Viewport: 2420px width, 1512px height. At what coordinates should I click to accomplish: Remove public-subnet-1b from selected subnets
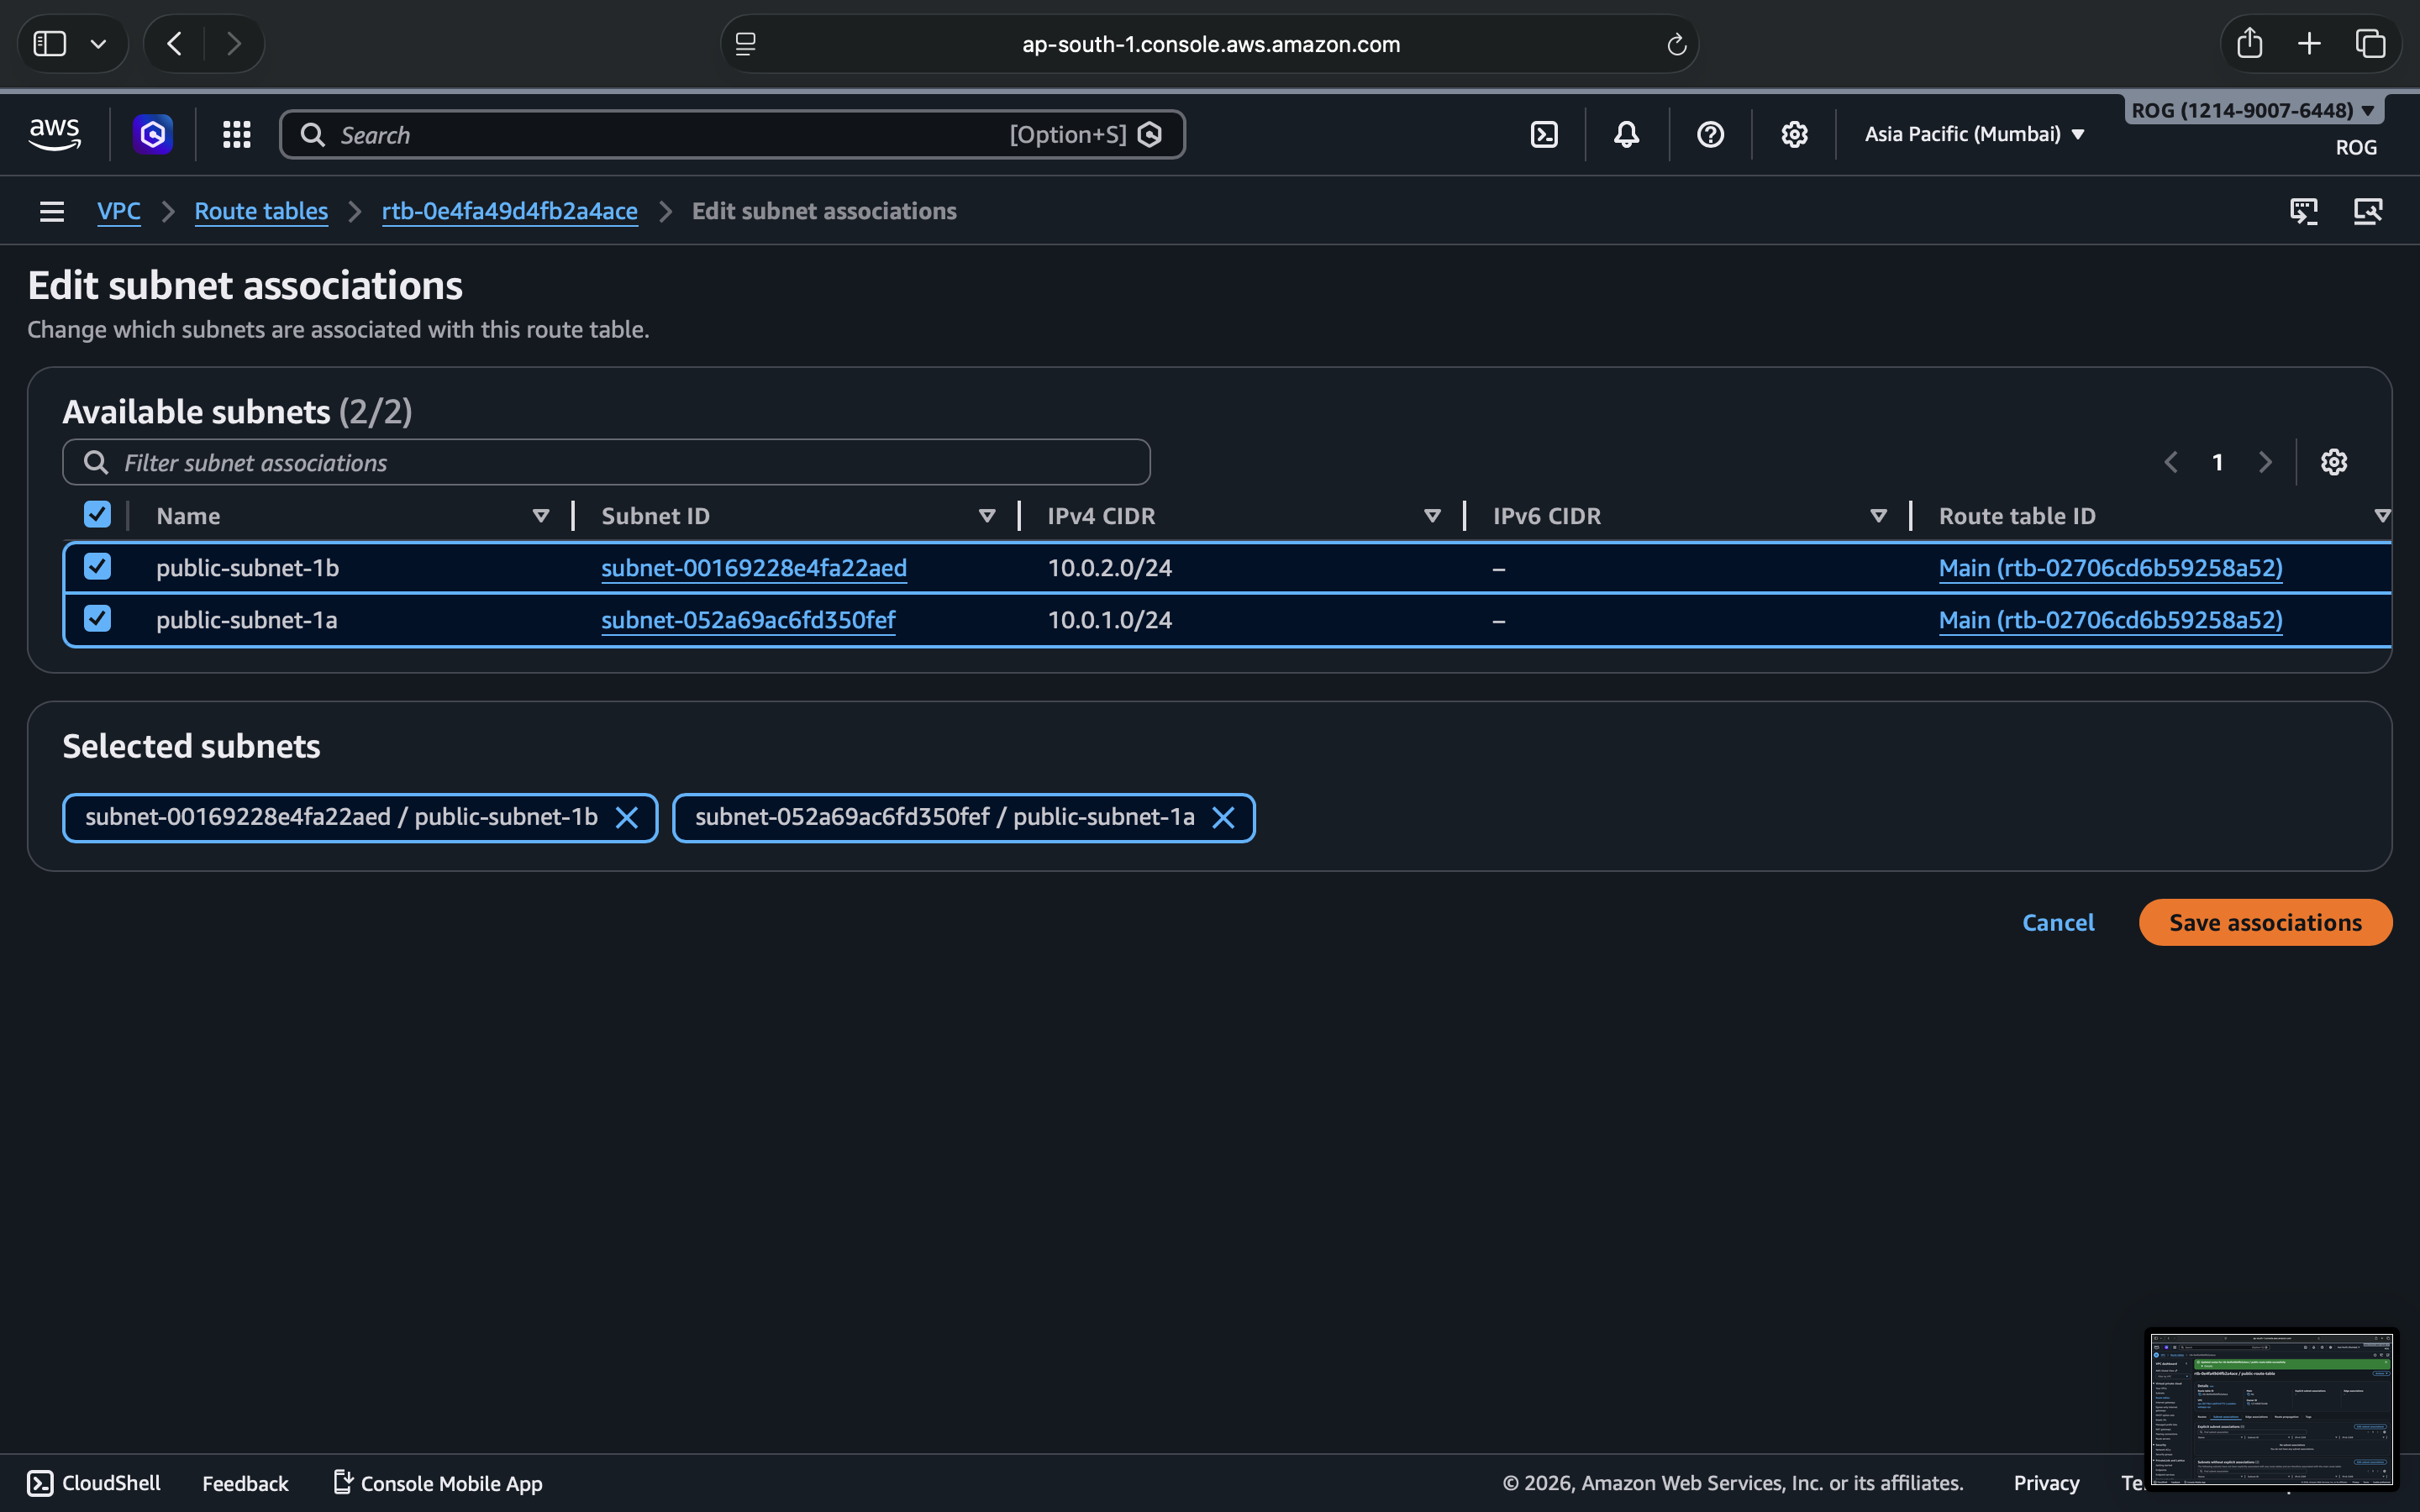point(627,818)
